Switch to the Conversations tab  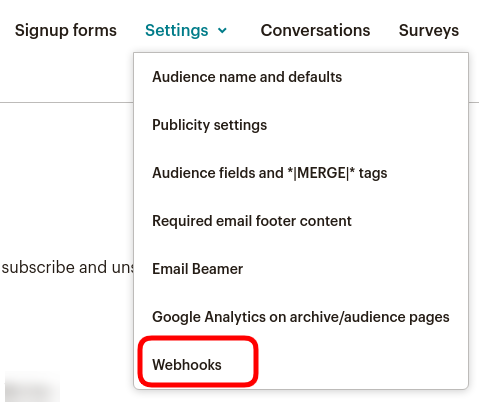pos(315,30)
